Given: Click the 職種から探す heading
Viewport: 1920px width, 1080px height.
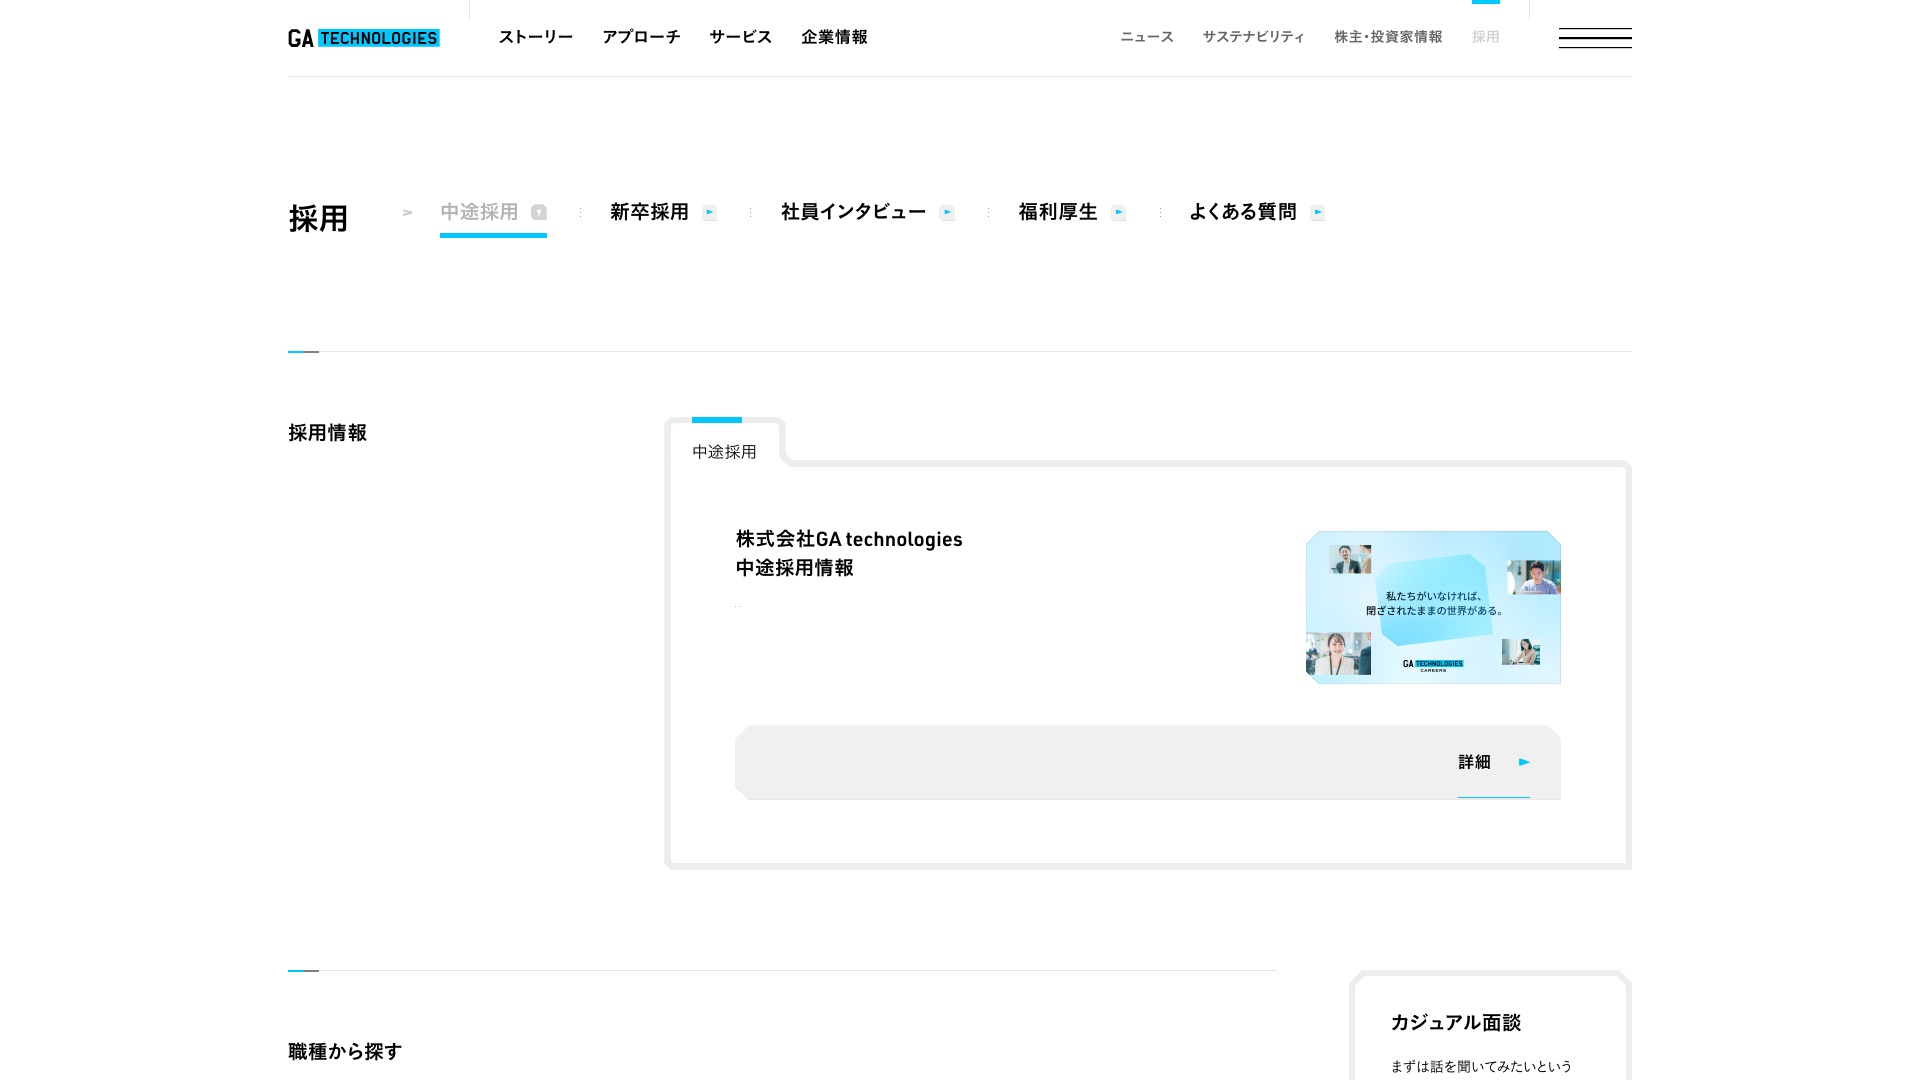Looking at the screenshot, I should tap(345, 1051).
